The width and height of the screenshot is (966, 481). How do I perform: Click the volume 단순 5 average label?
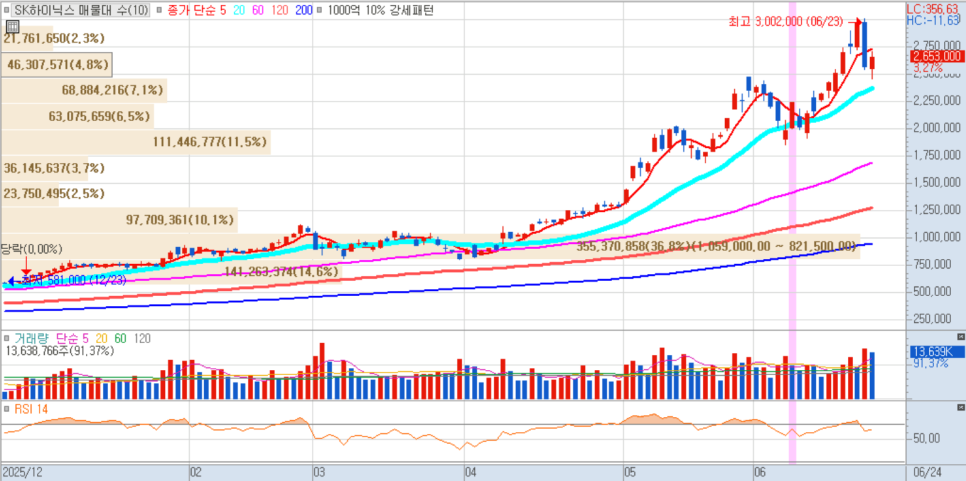72,338
